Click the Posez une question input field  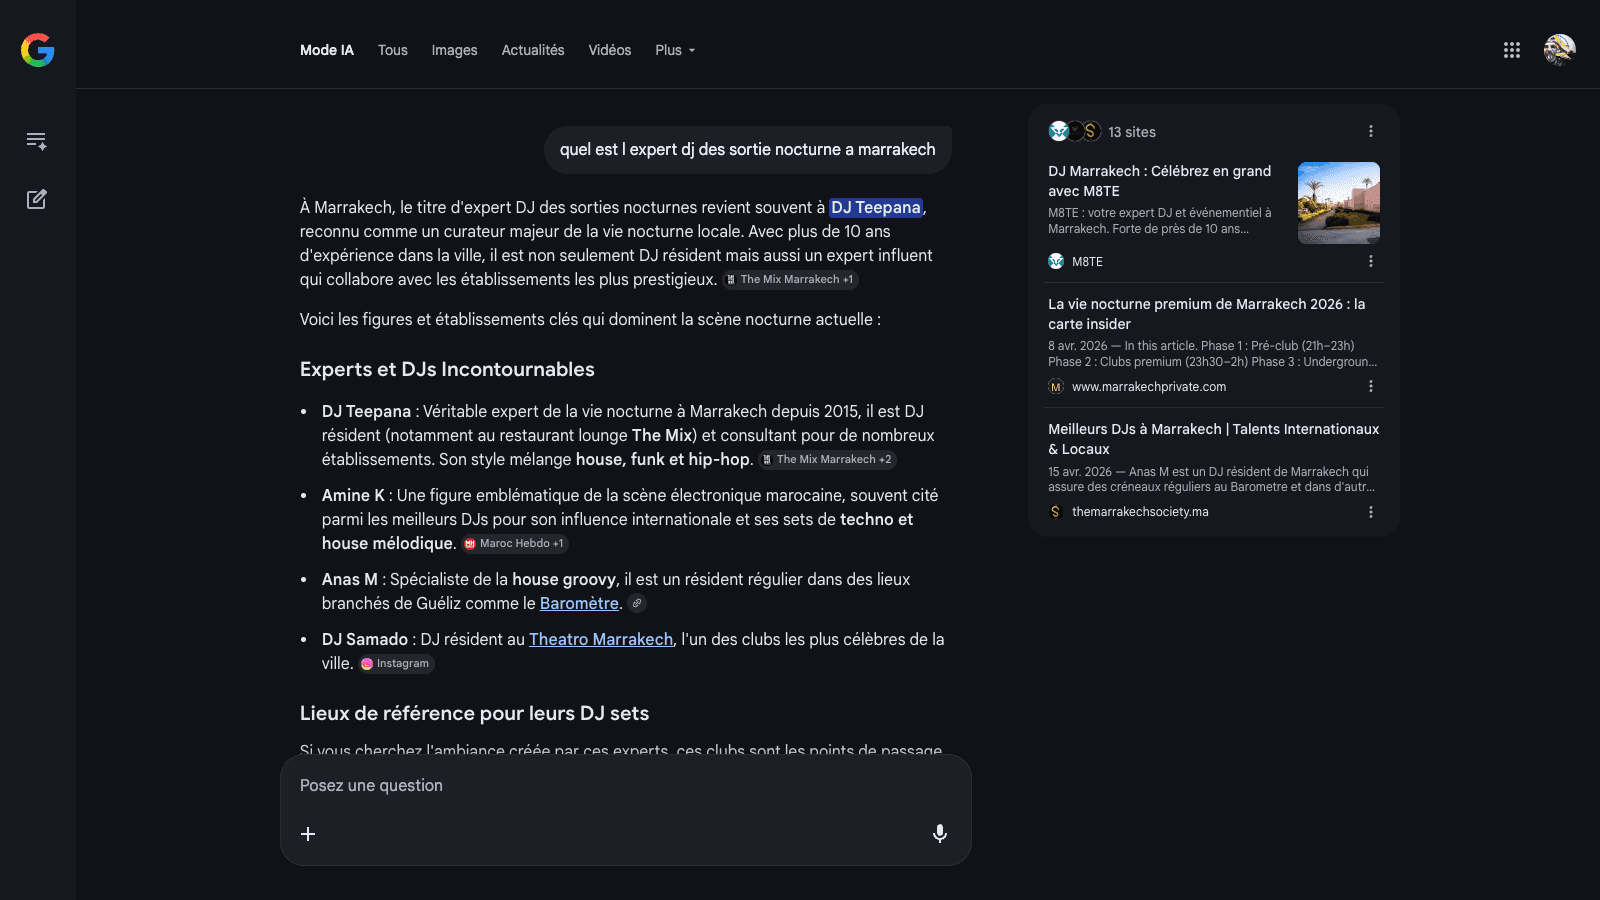pyautogui.click(x=626, y=786)
